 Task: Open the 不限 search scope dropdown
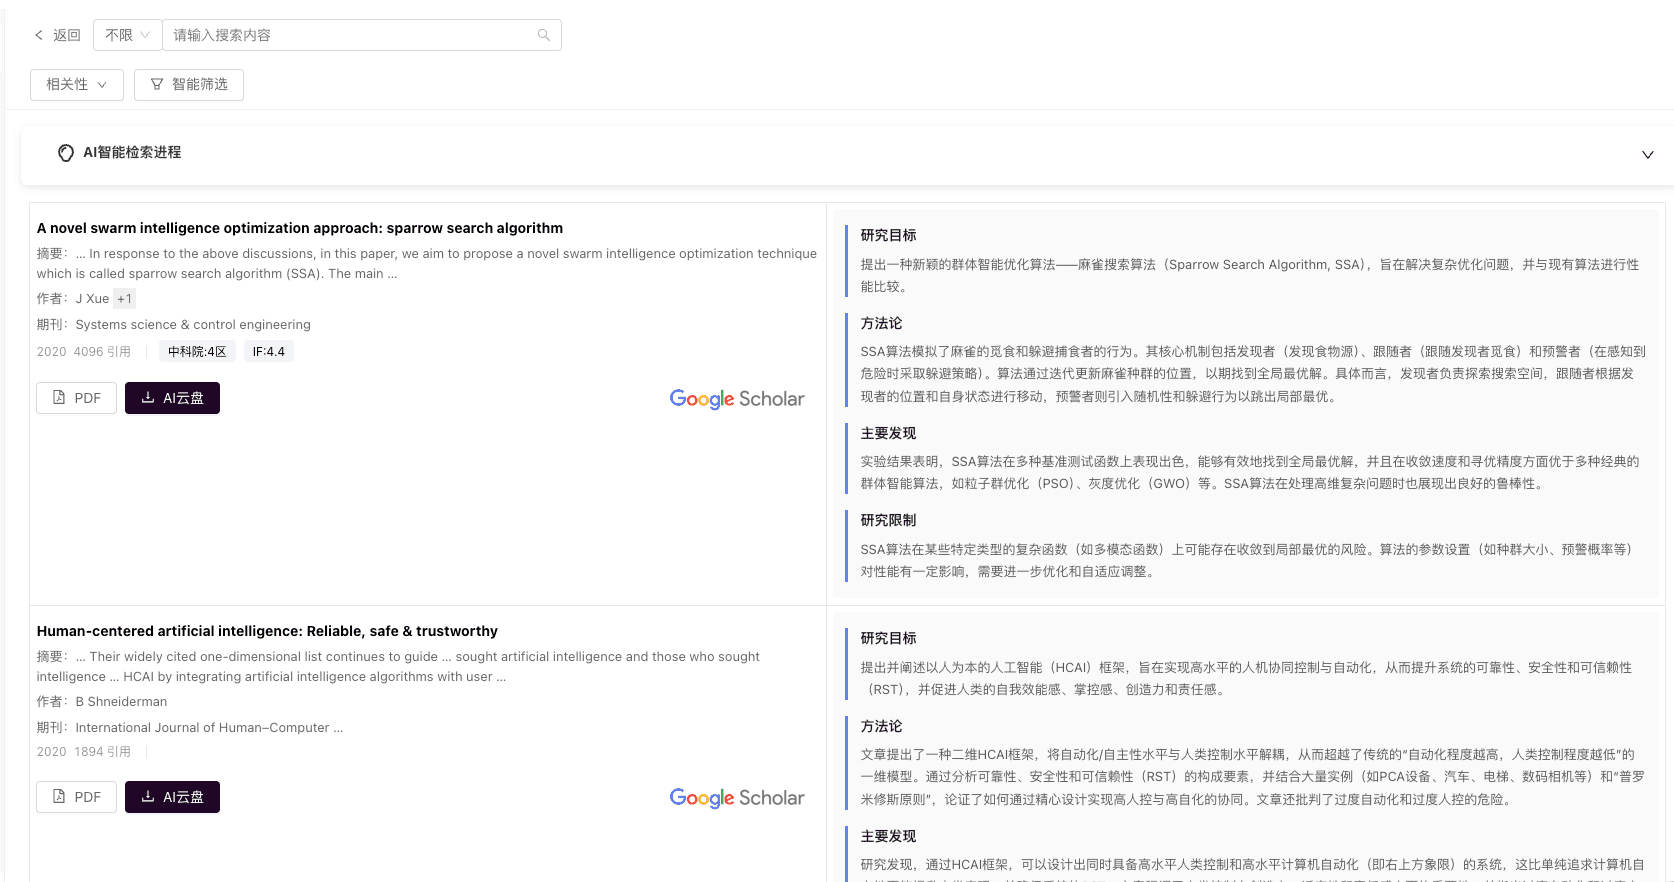tap(127, 35)
